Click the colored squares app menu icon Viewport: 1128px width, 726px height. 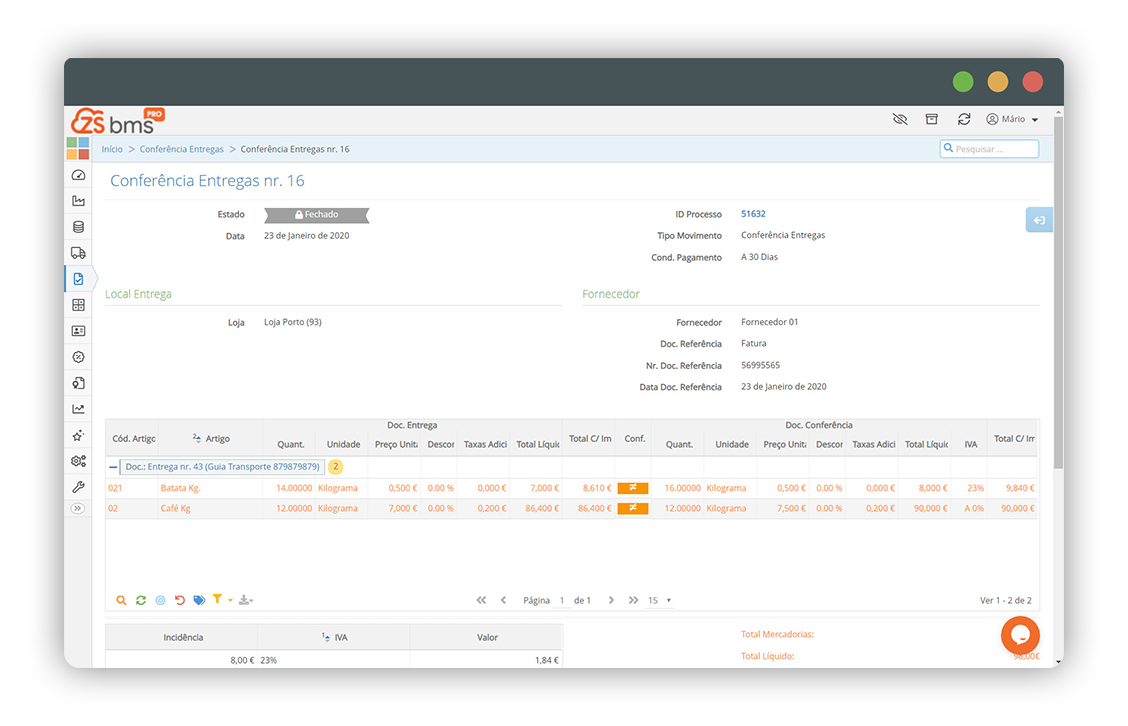78,148
